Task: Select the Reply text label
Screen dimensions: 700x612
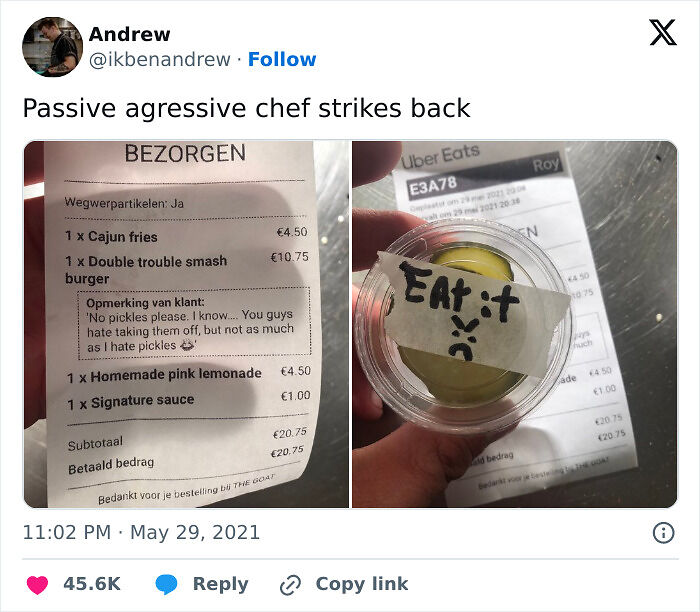Action: coord(221,584)
